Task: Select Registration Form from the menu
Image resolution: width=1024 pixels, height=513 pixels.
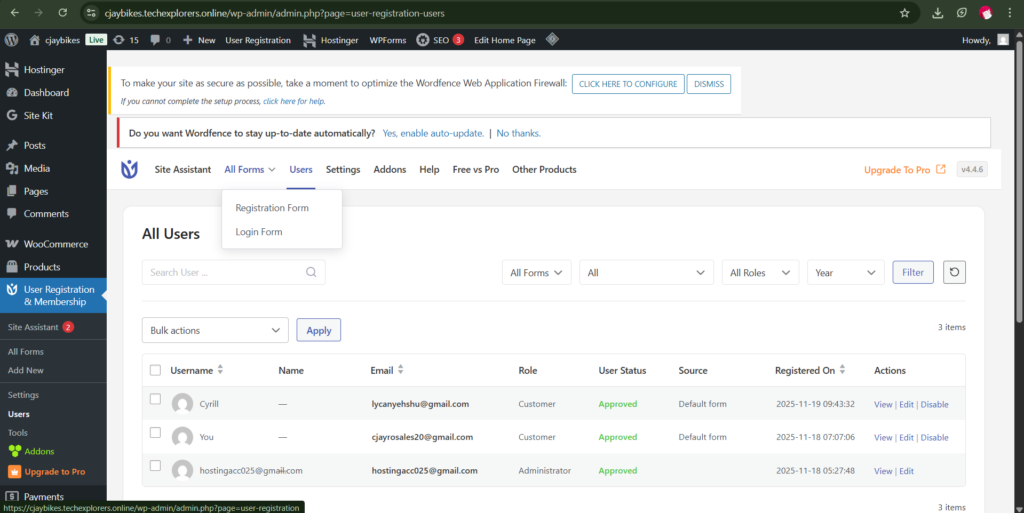Action: coord(272,208)
